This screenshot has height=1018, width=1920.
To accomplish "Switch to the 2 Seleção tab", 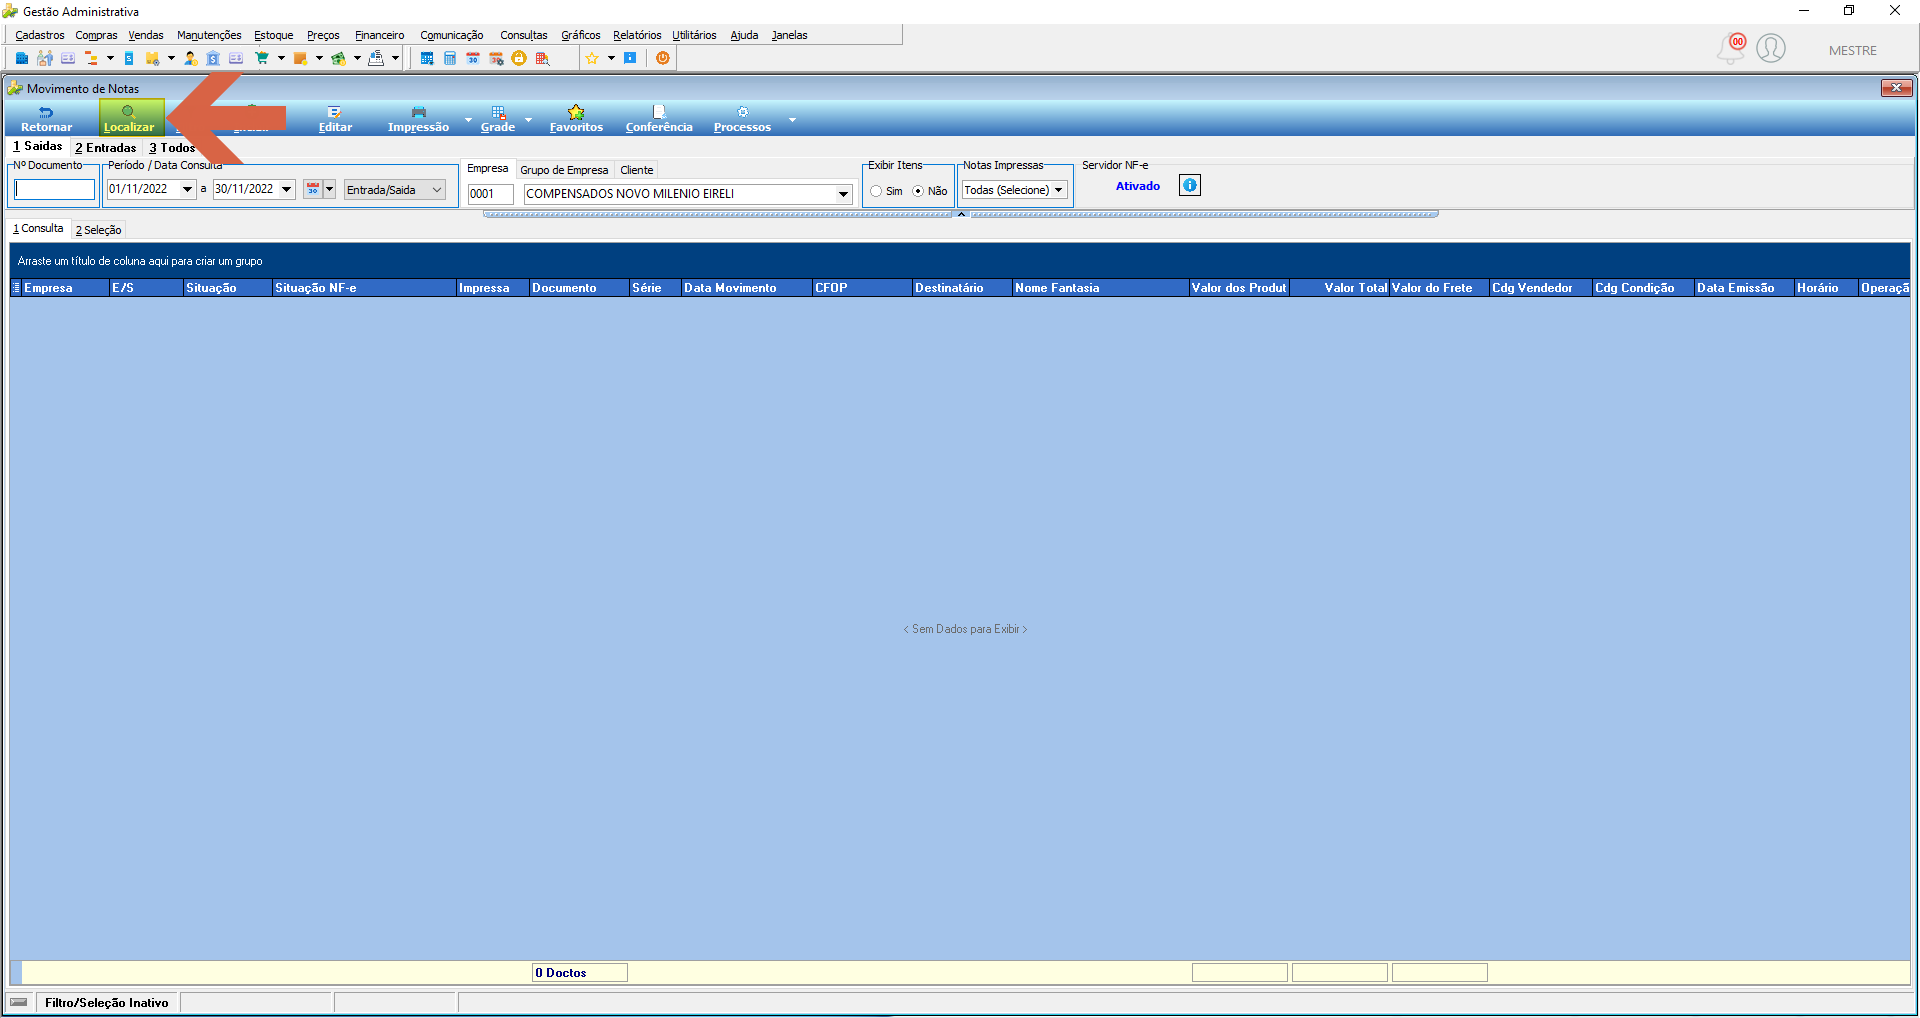I will 98,230.
